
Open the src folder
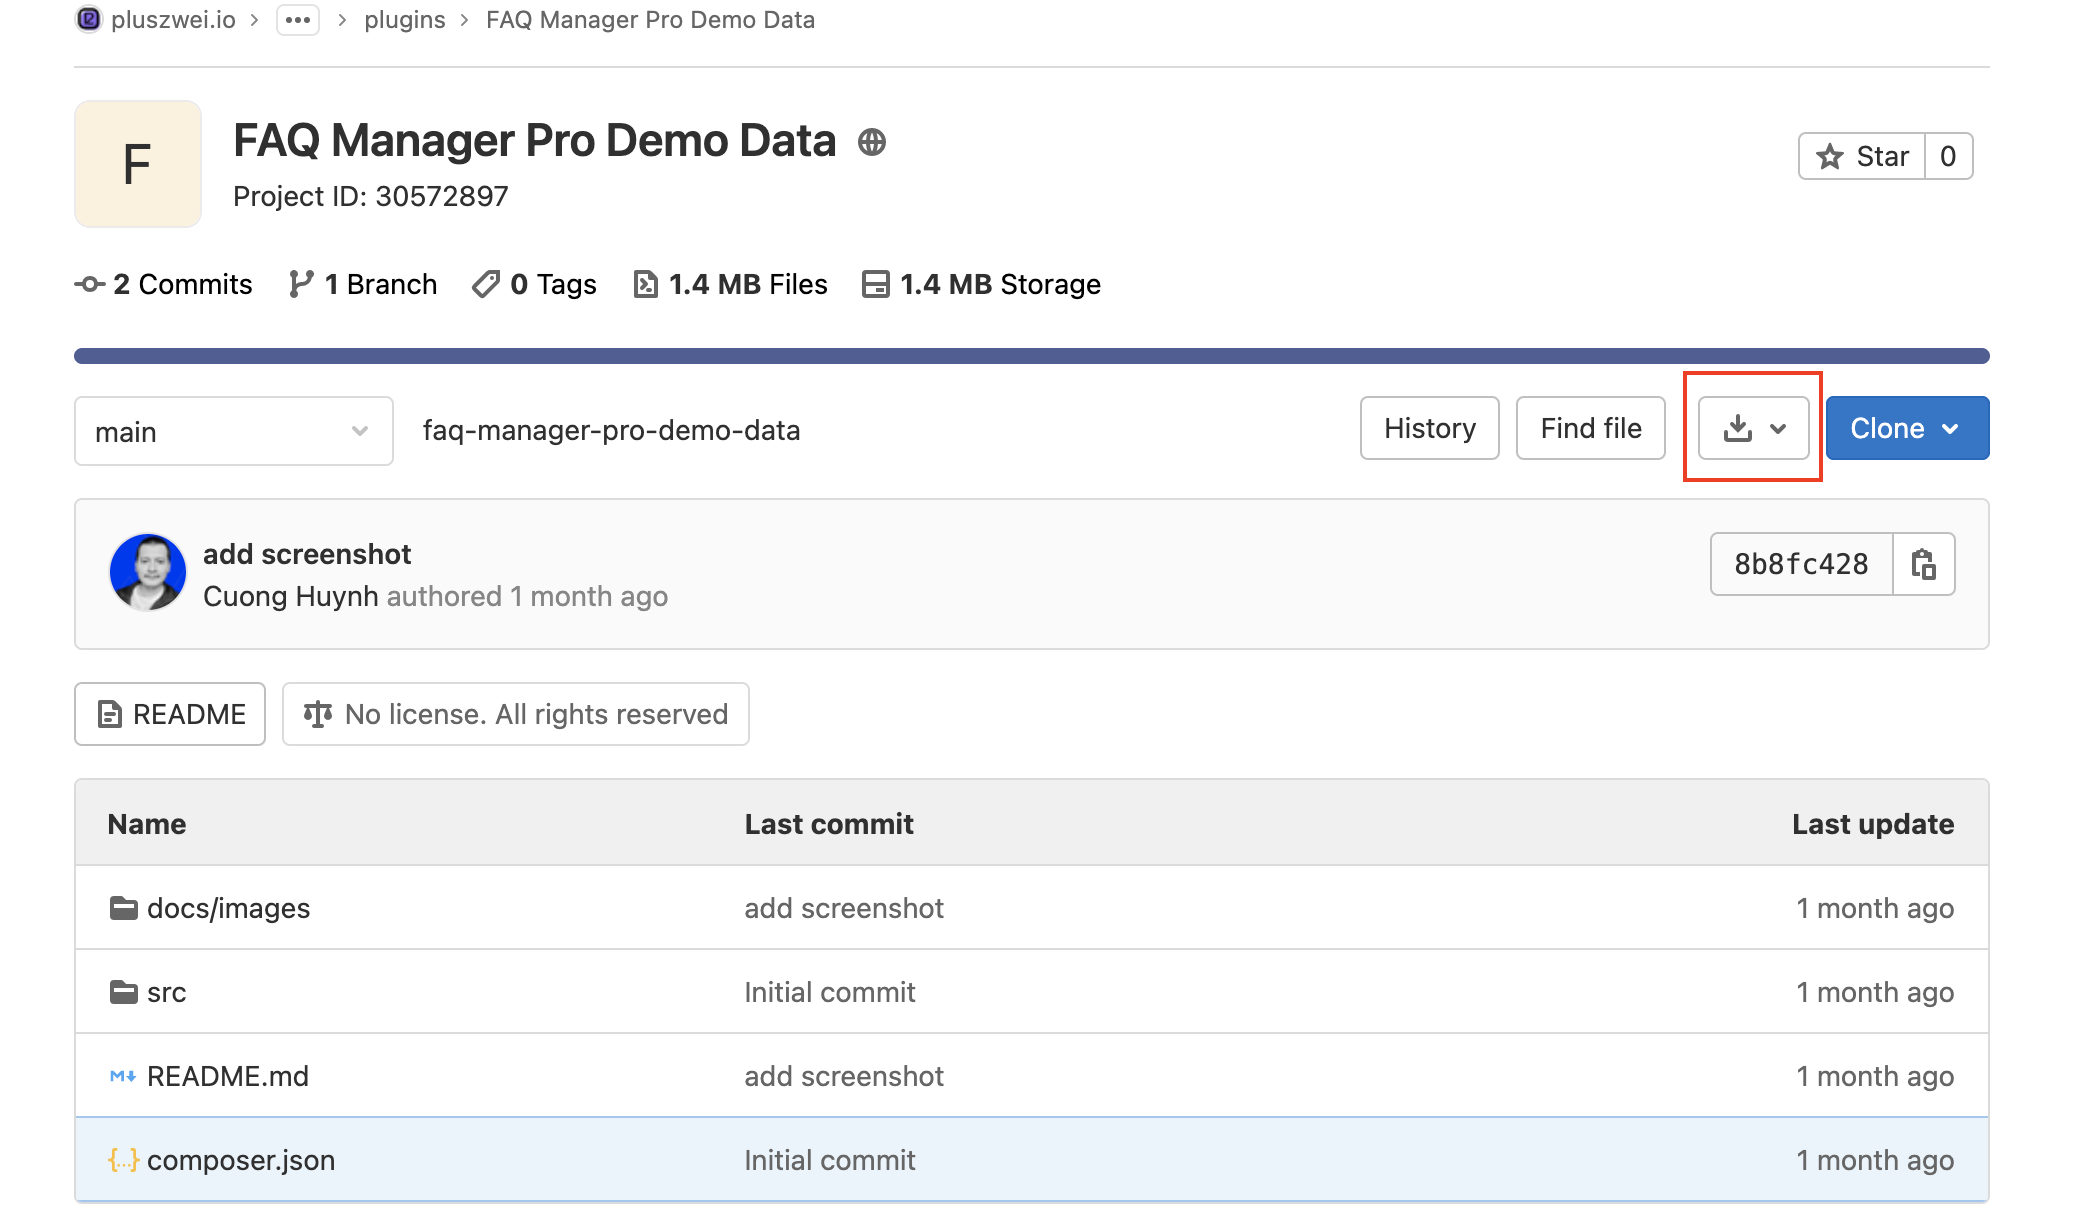(163, 991)
